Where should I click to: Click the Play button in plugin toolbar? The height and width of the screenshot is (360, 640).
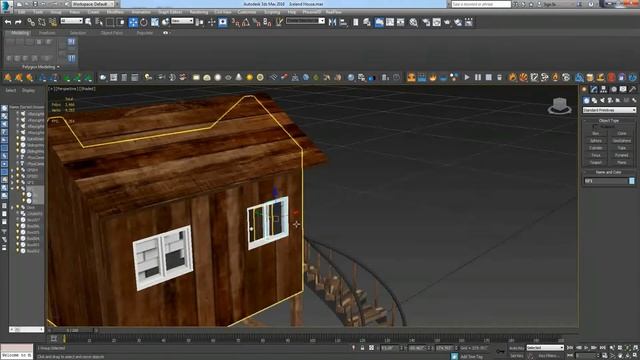coord(467,77)
